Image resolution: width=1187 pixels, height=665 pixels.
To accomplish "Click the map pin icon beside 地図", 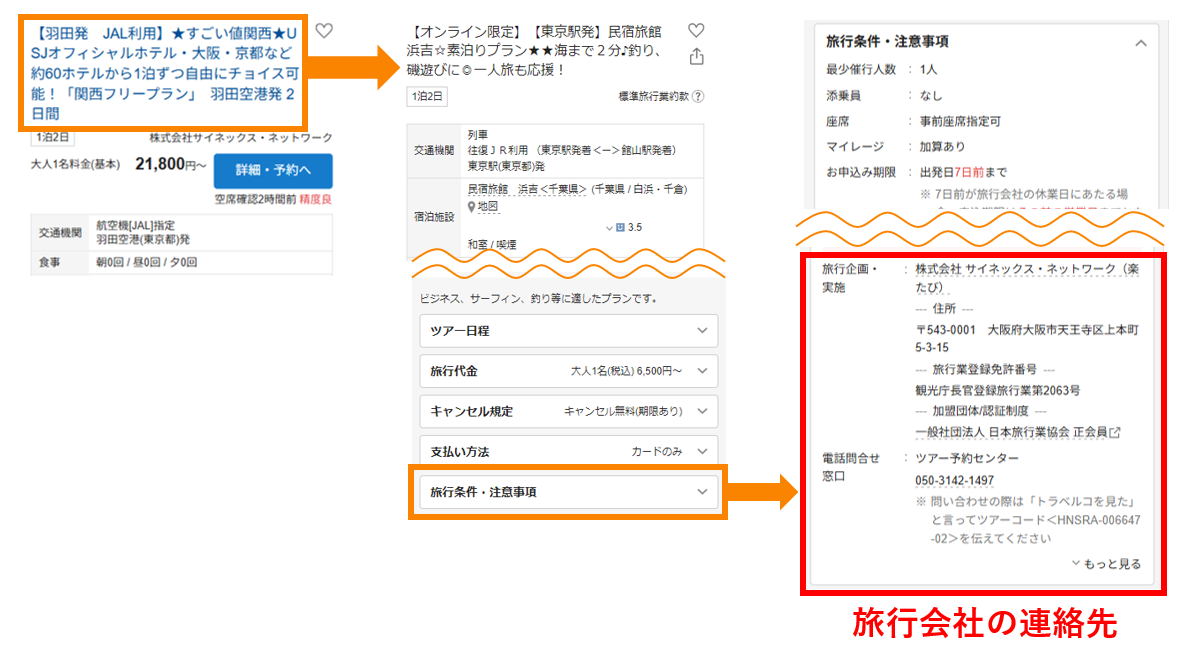I will tap(472, 206).
